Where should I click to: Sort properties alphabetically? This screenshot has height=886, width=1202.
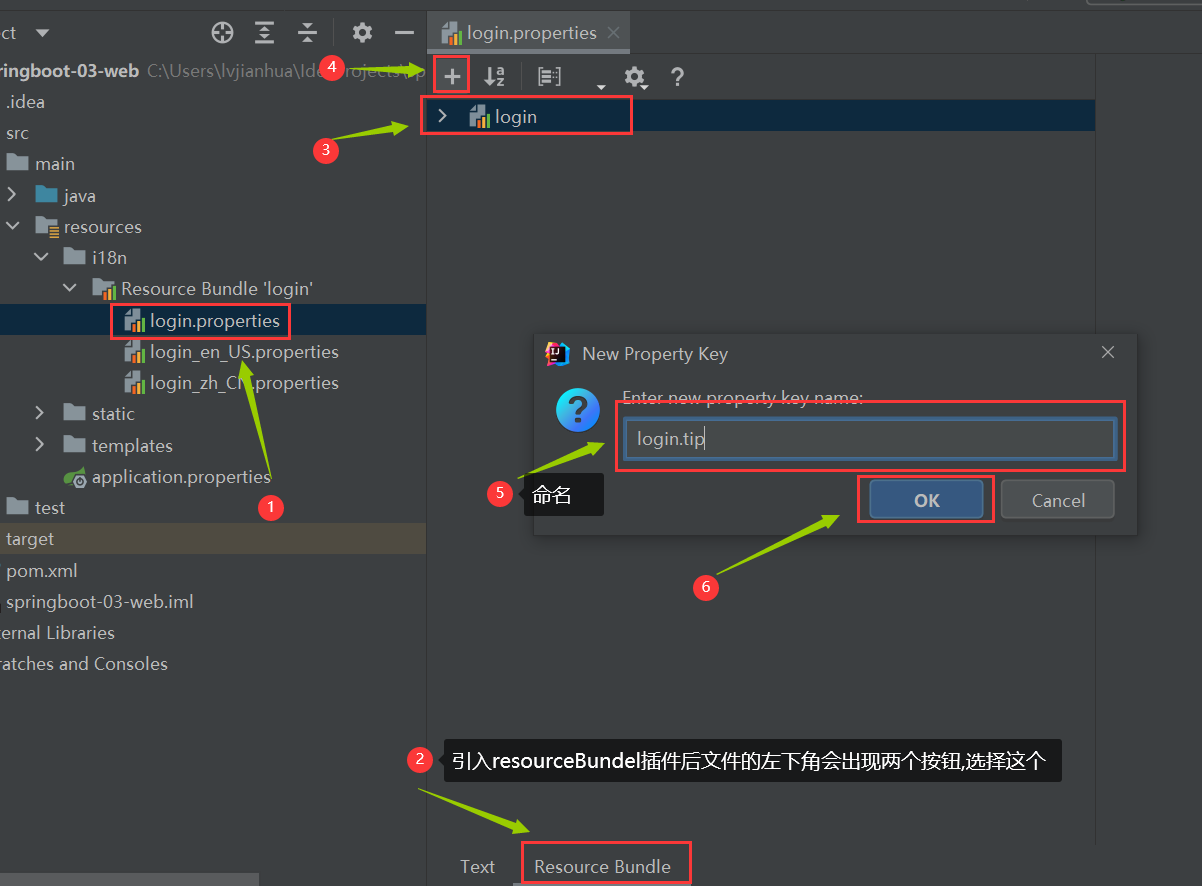click(494, 76)
